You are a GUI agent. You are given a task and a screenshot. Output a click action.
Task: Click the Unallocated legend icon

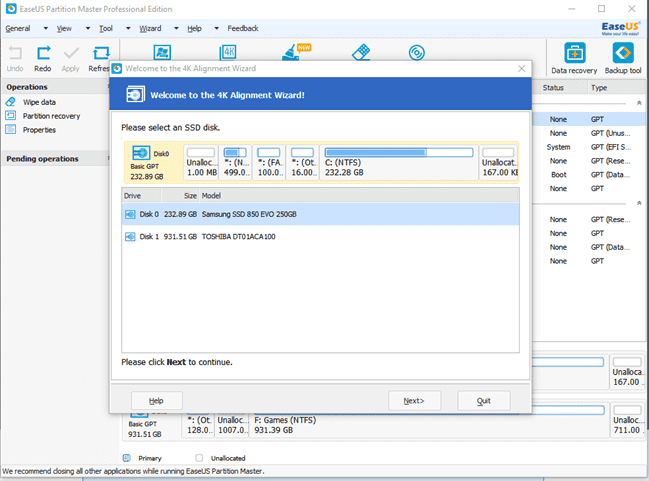point(199,458)
